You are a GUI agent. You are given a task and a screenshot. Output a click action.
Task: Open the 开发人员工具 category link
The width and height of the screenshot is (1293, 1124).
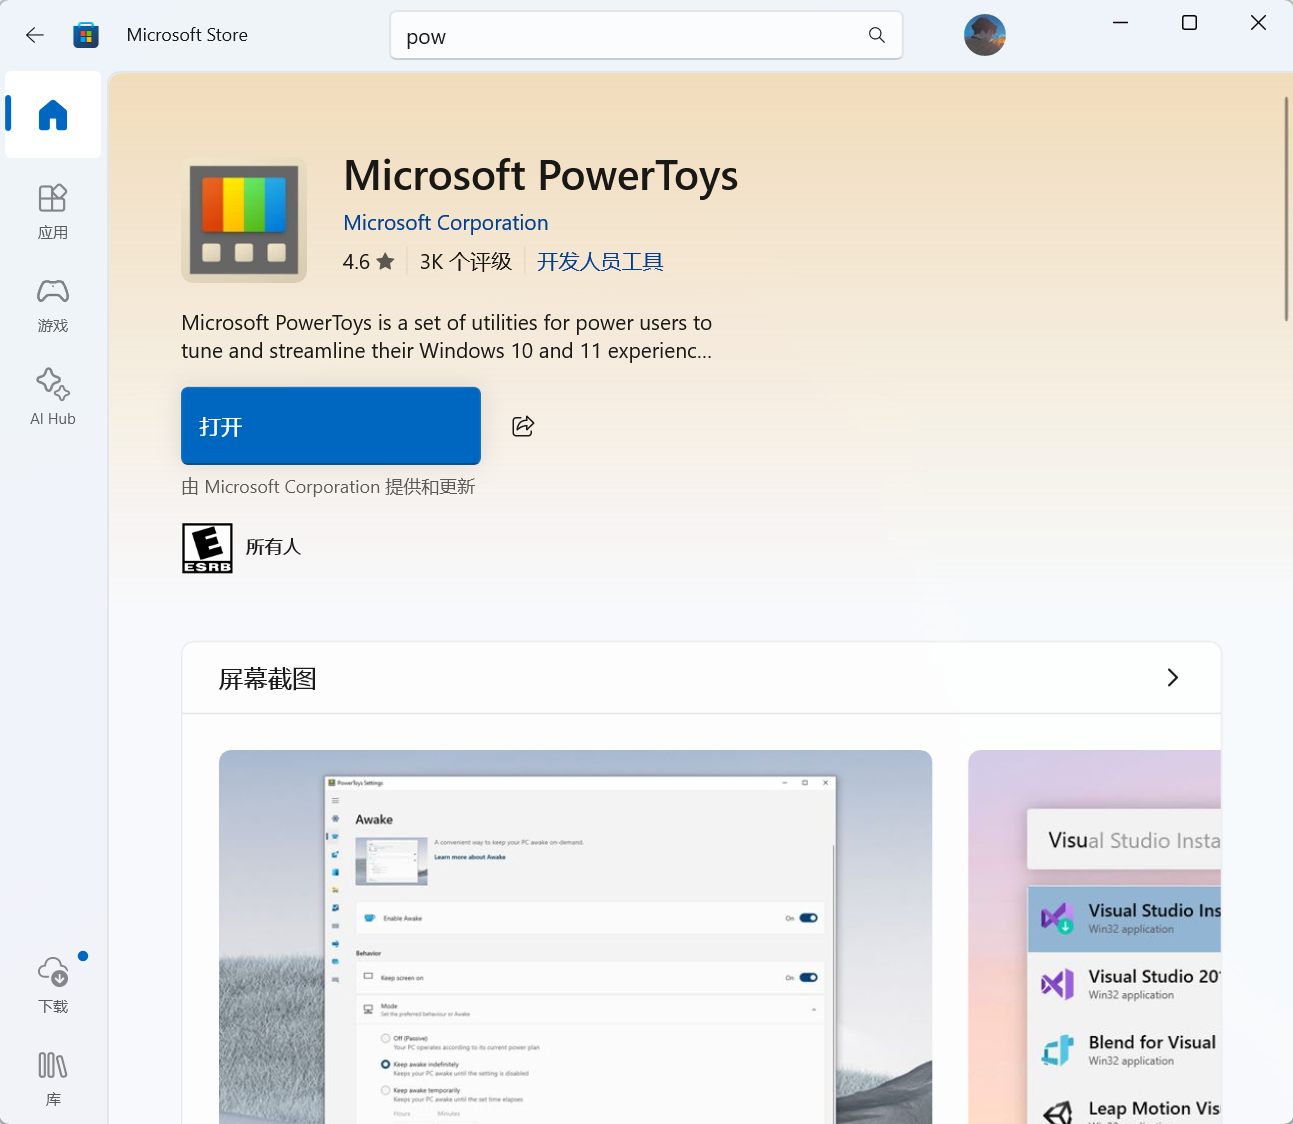(x=600, y=262)
